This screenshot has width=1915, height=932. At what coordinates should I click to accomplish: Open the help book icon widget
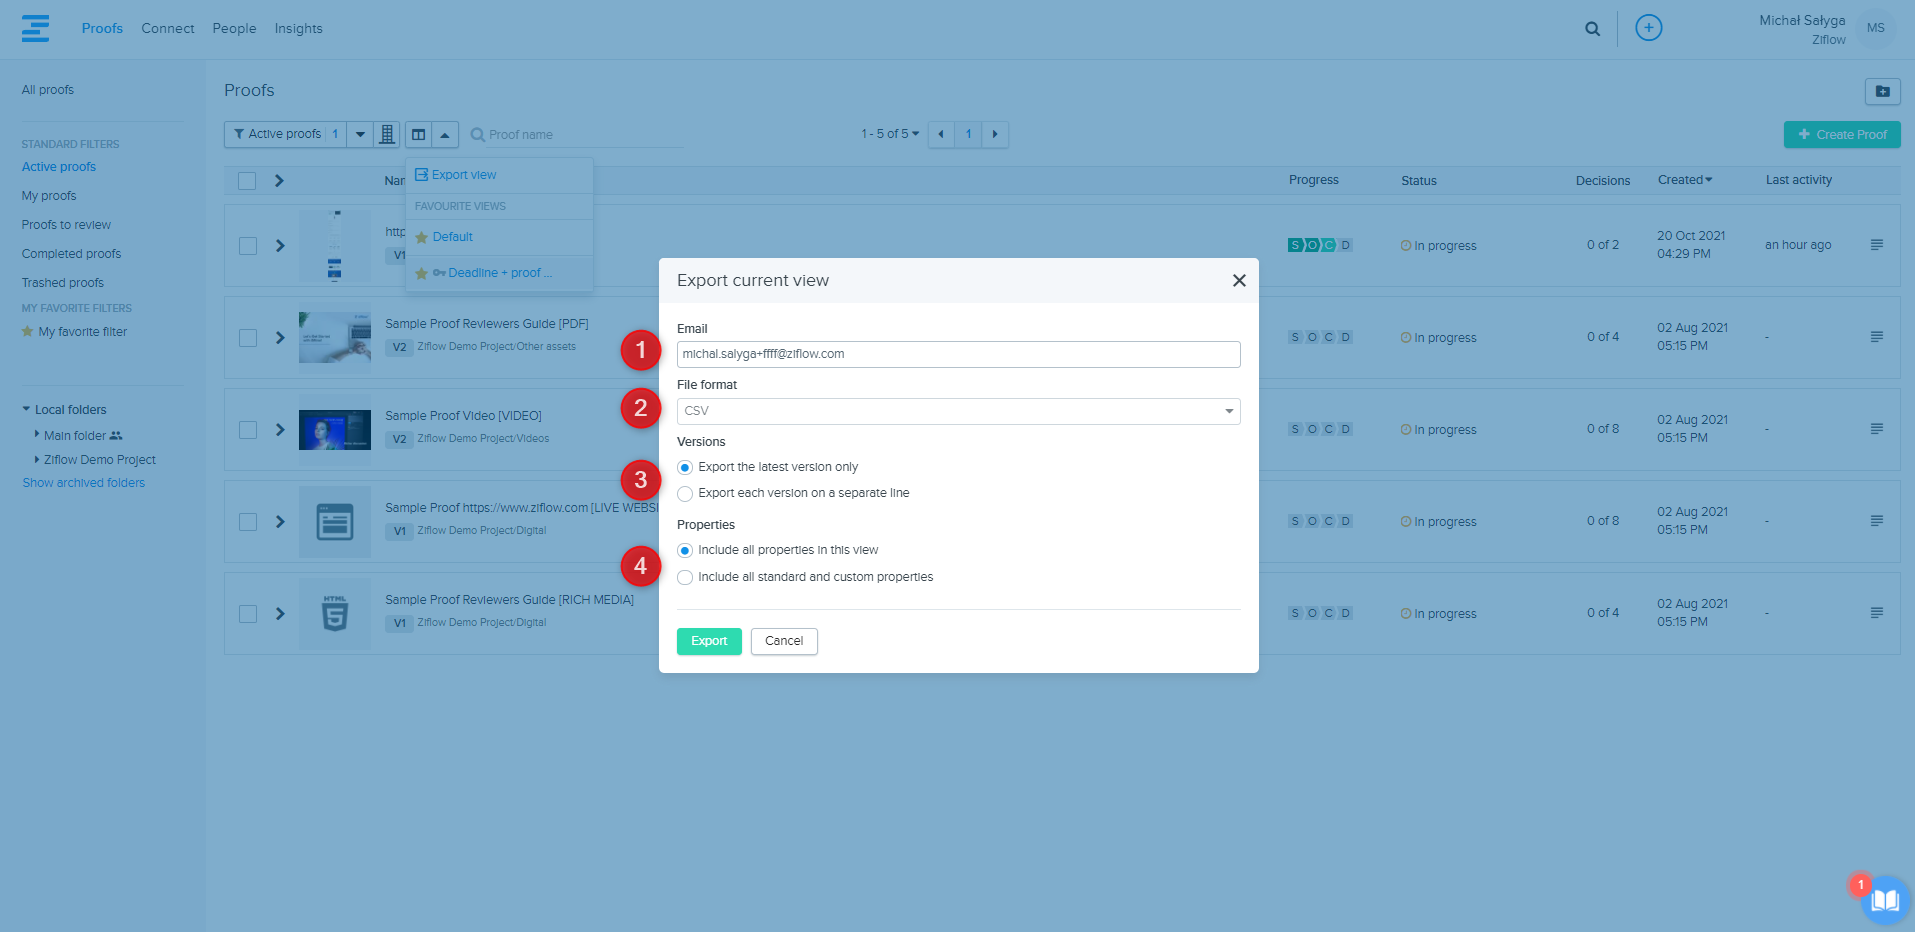(x=1884, y=900)
